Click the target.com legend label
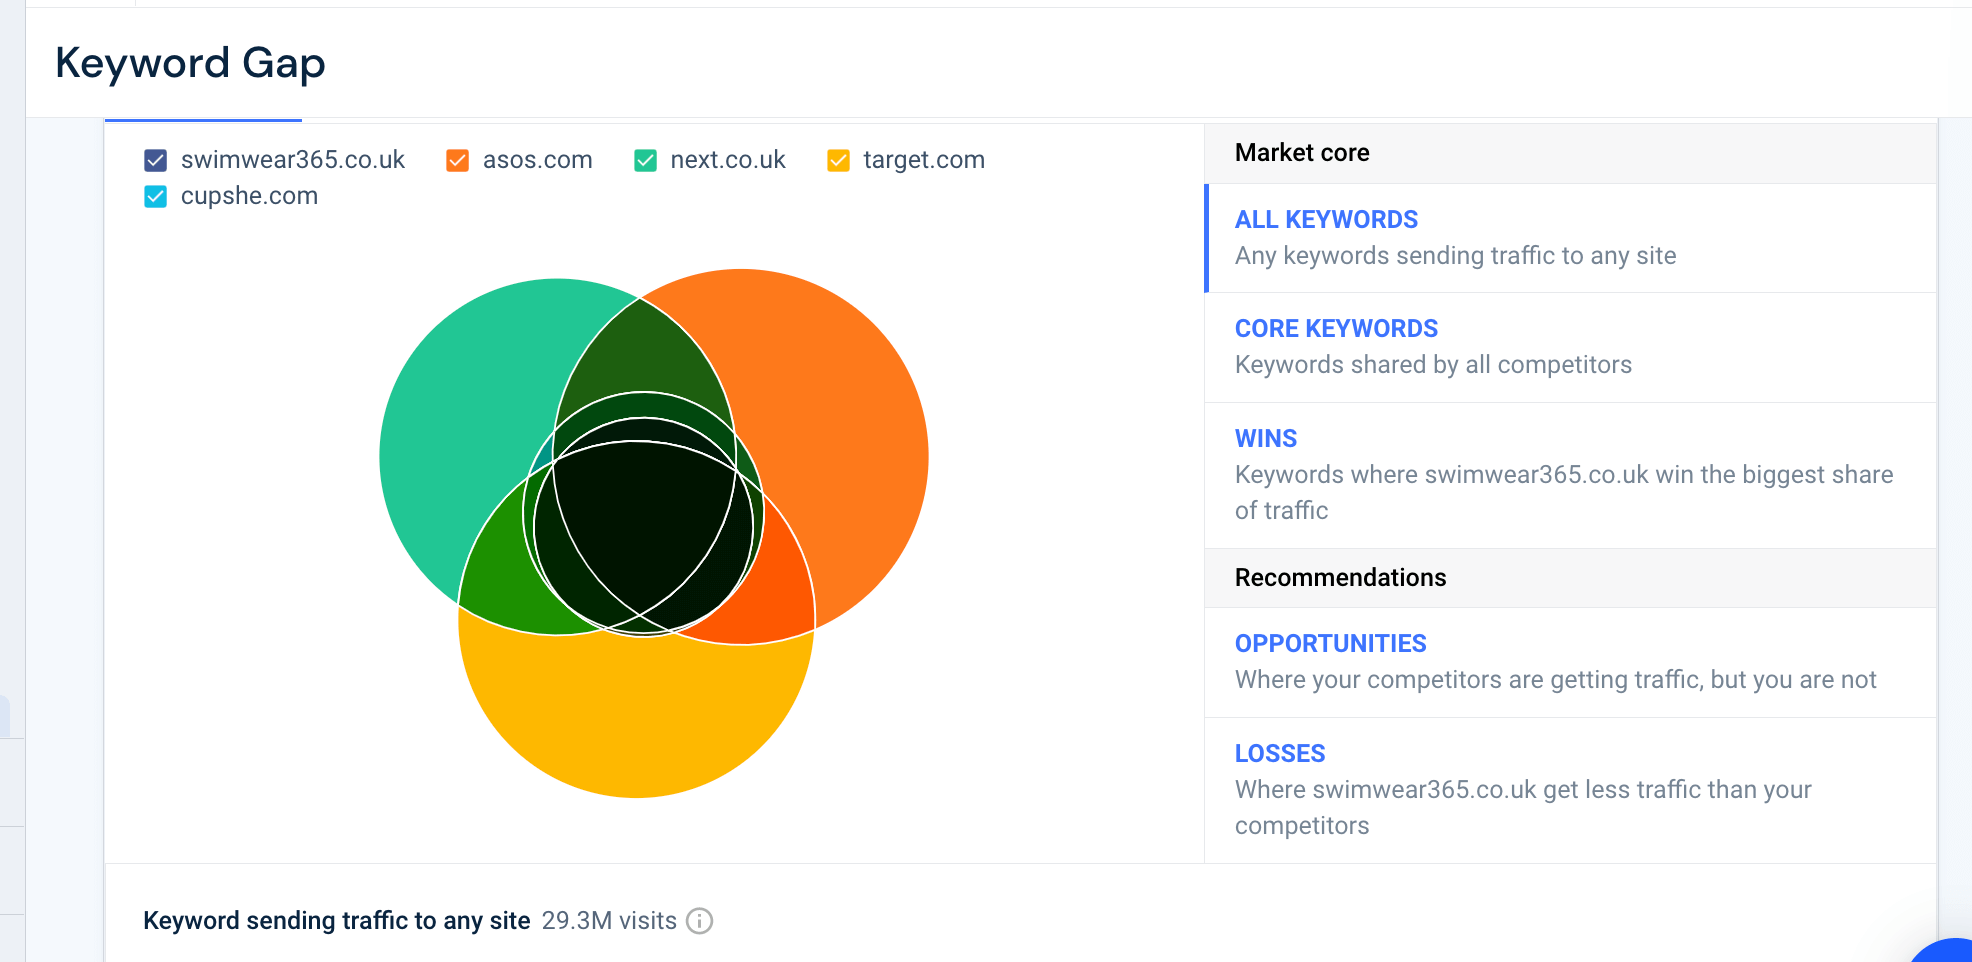The height and width of the screenshot is (962, 1972). click(924, 160)
